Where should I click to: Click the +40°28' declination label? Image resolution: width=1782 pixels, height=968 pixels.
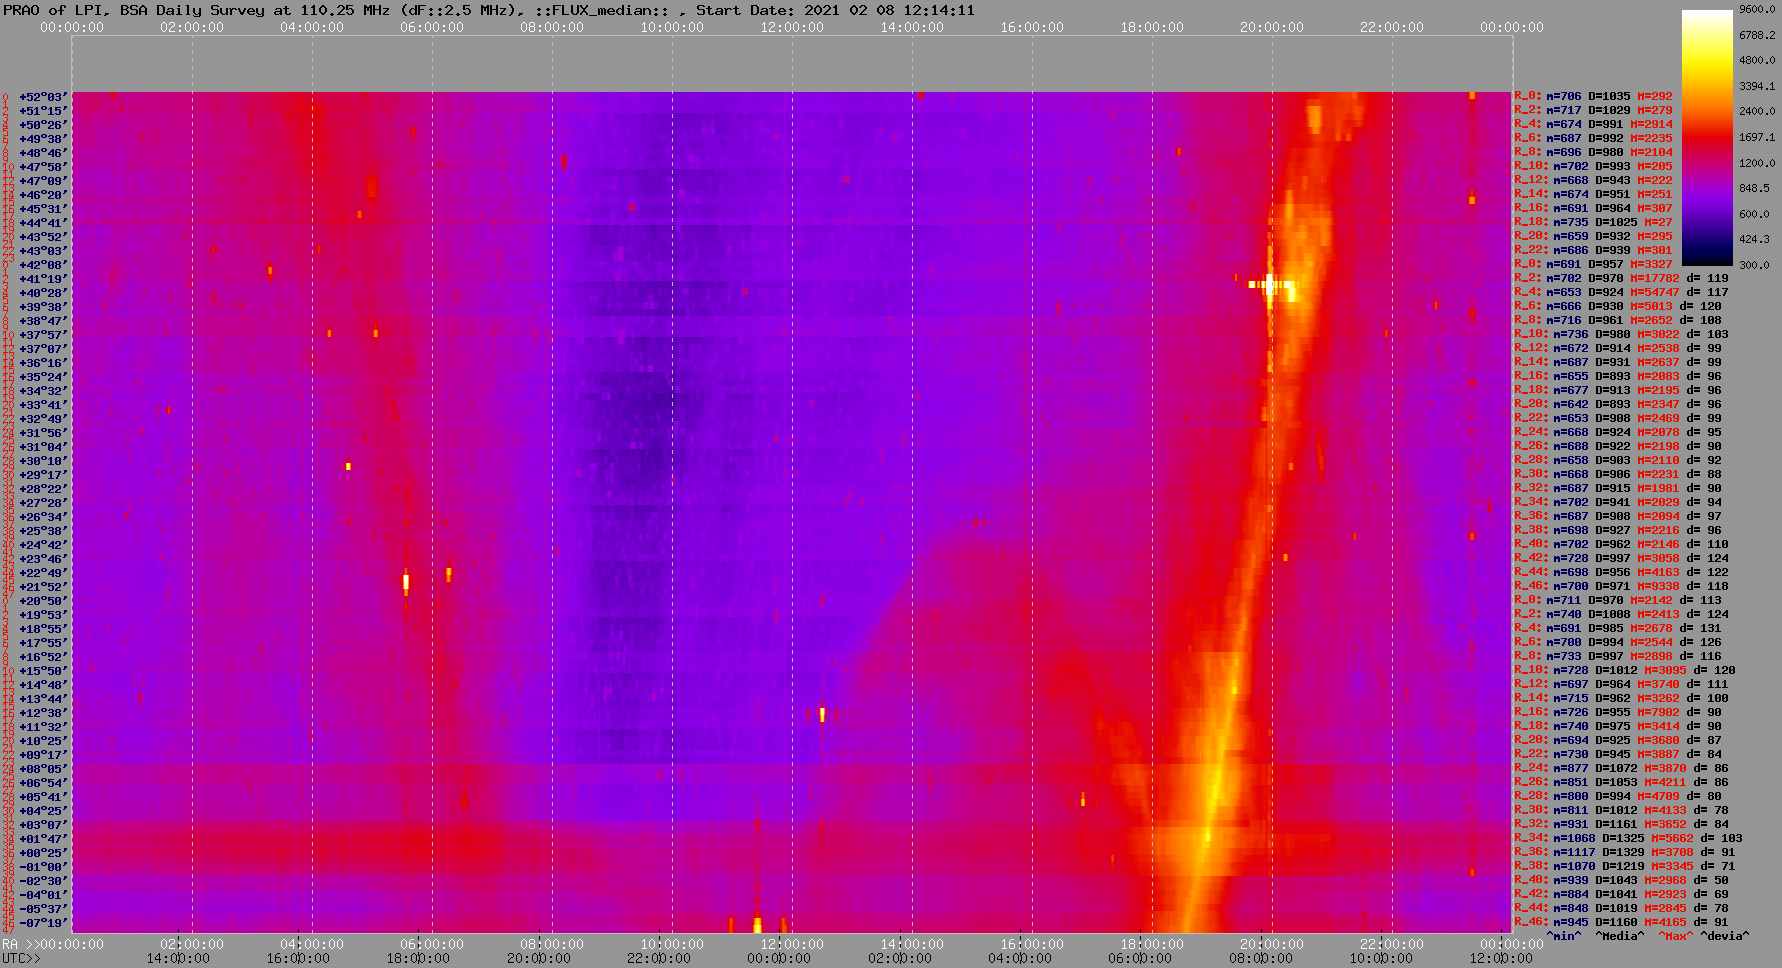coord(42,293)
